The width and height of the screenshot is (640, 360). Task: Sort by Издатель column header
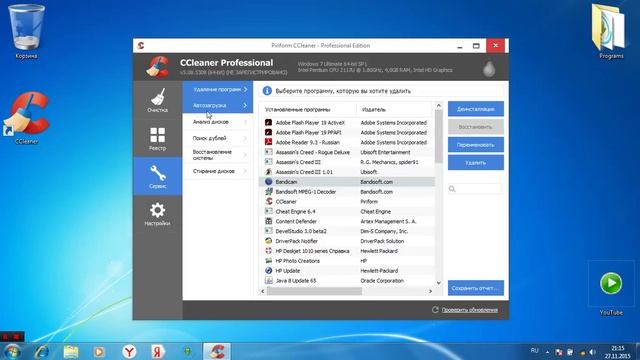[x=394, y=109]
